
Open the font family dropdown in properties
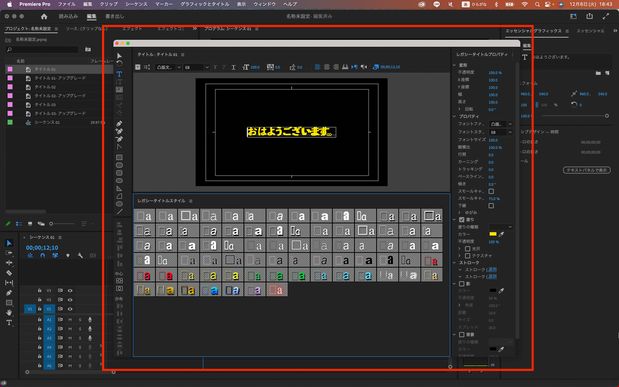[501, 124]
